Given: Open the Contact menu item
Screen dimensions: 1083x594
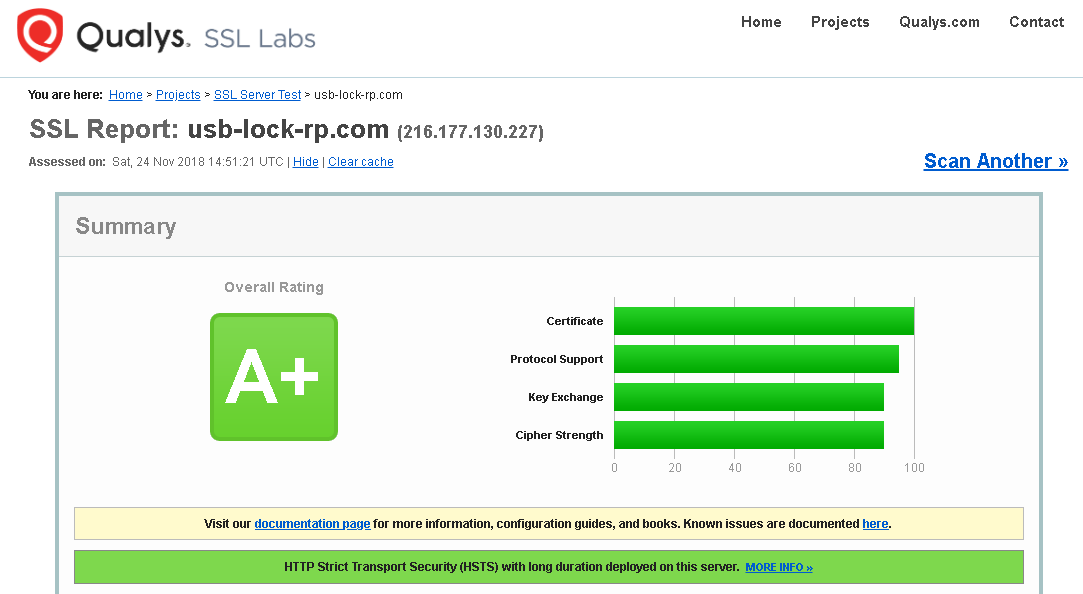Looking at the screenshot, I should (x=1037, y=22).
